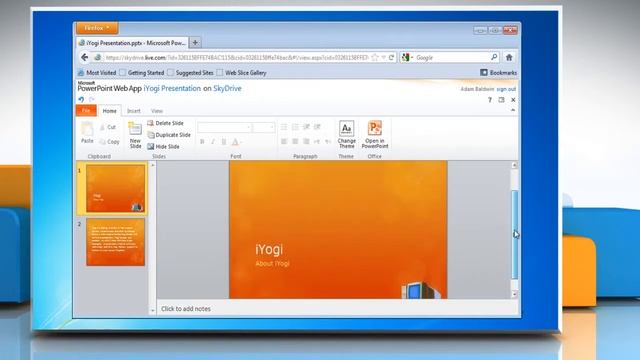Click the slide area vertical scrollbar thumb

[515, 235]
